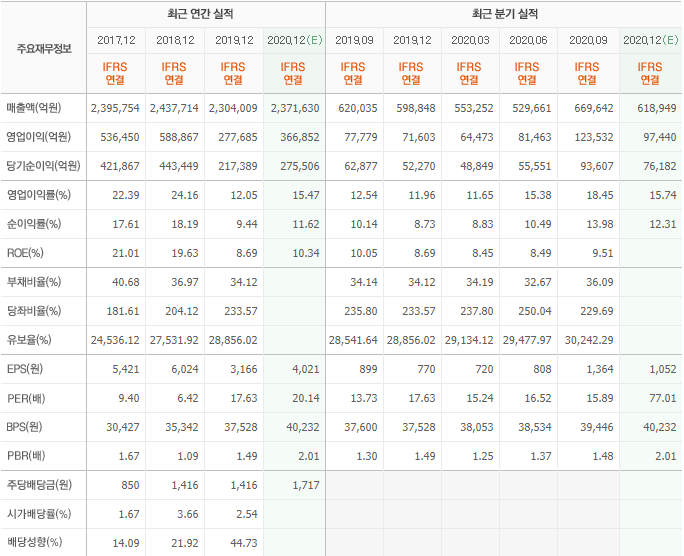Click the payout ratio value 44.73
Screen dimensions: 684x556
click(244, 543)
